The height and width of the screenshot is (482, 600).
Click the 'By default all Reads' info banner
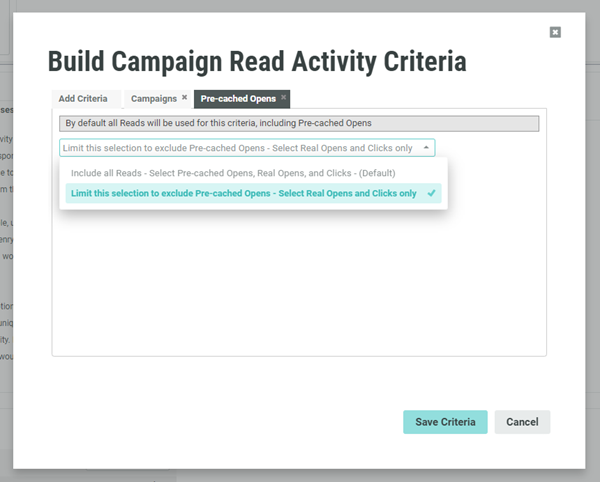(x=299, y=124)
